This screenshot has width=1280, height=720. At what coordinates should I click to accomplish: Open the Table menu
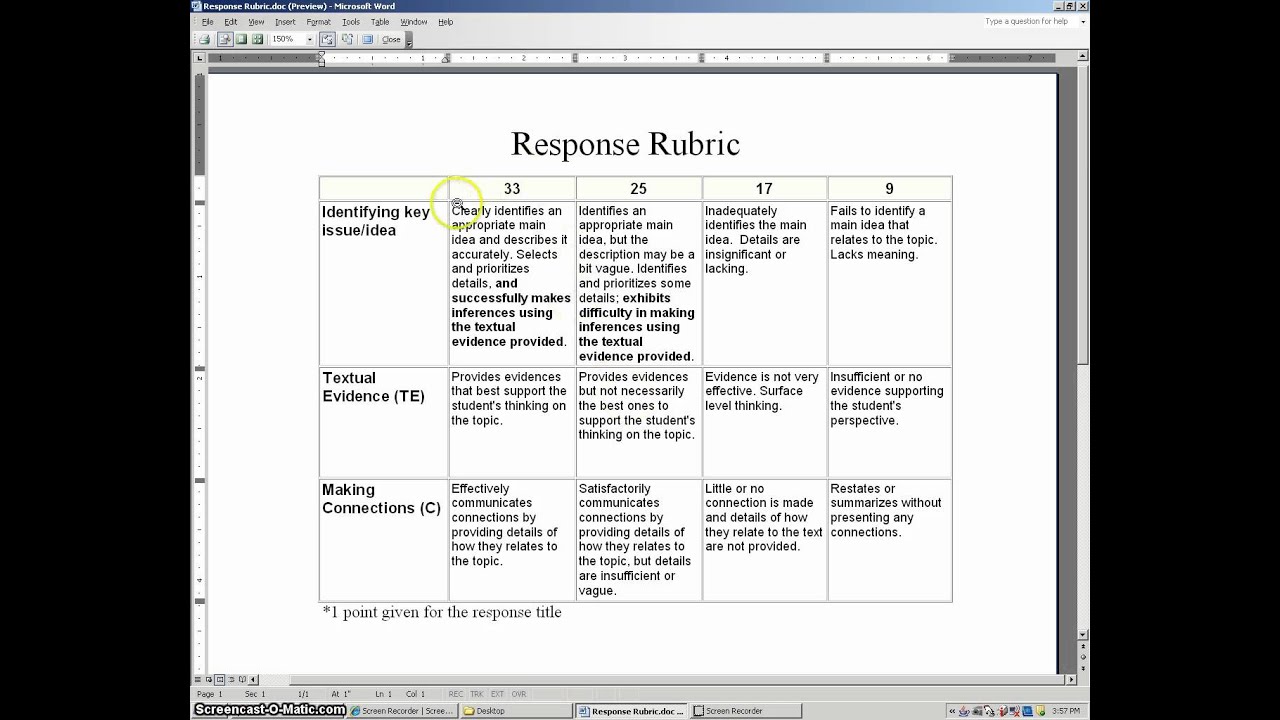click(380, 22)
